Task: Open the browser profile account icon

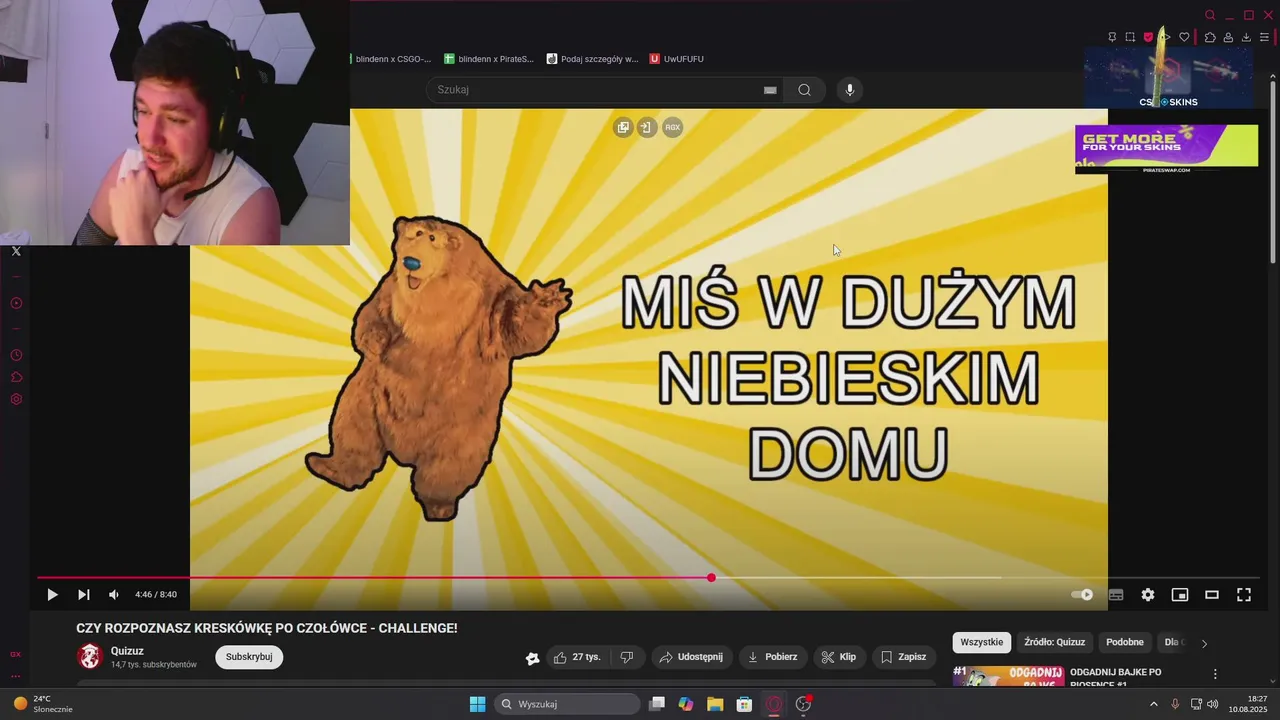Action: 1228,37
